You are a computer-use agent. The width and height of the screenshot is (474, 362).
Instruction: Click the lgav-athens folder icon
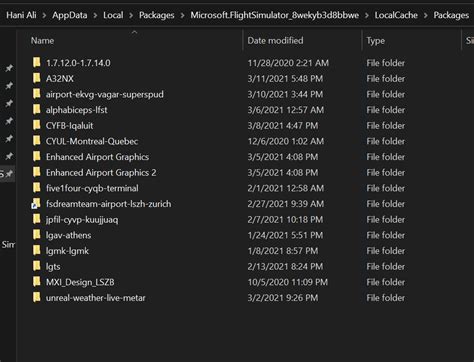point(37,235)
